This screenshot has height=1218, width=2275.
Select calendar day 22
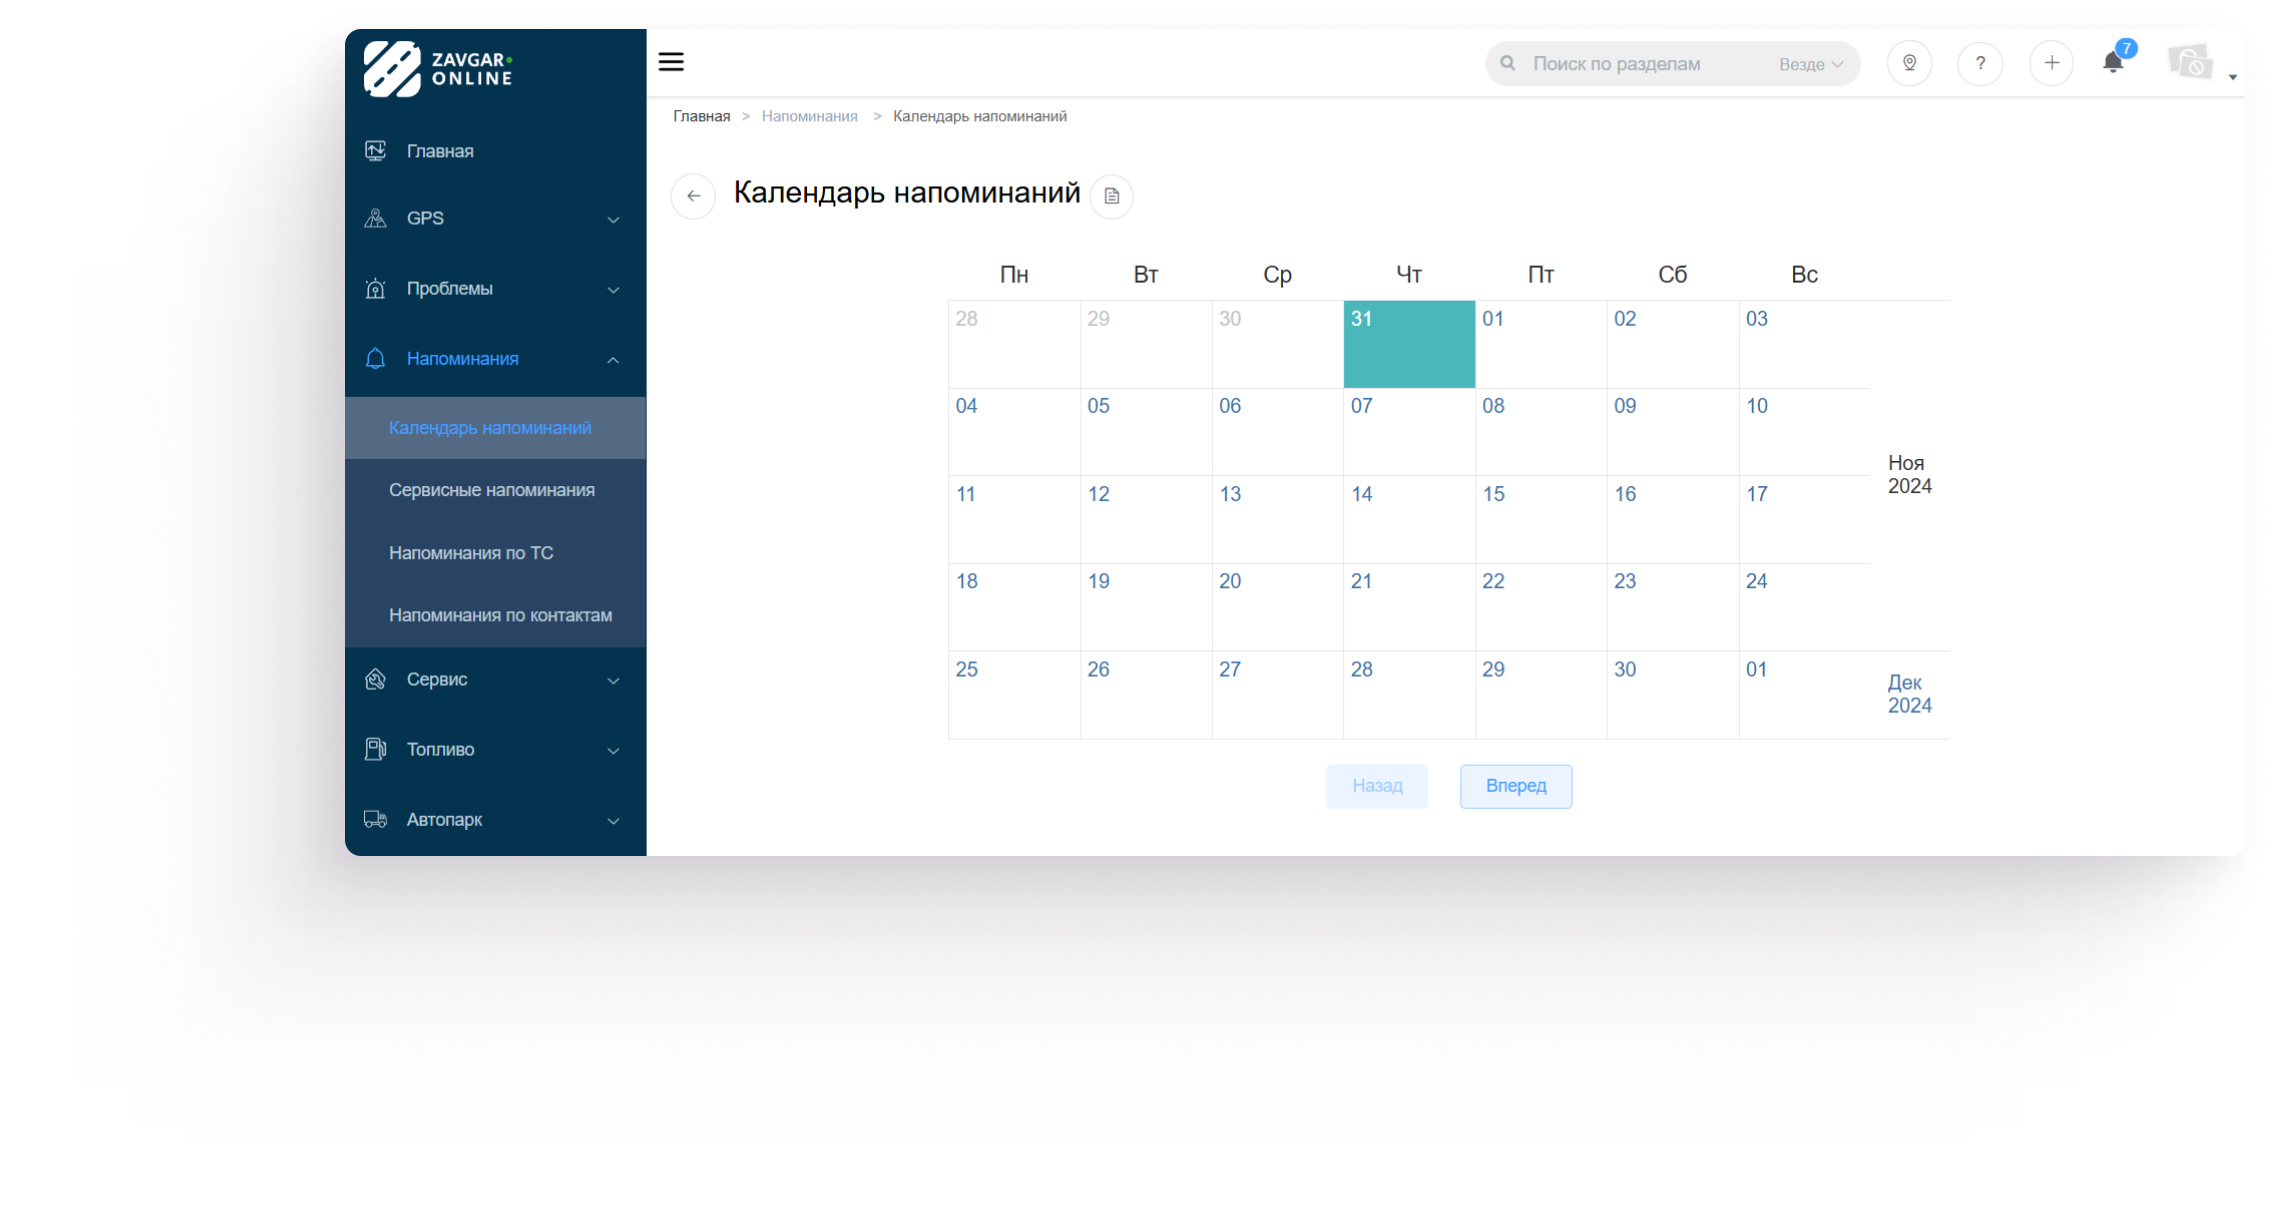point(1541,607)
